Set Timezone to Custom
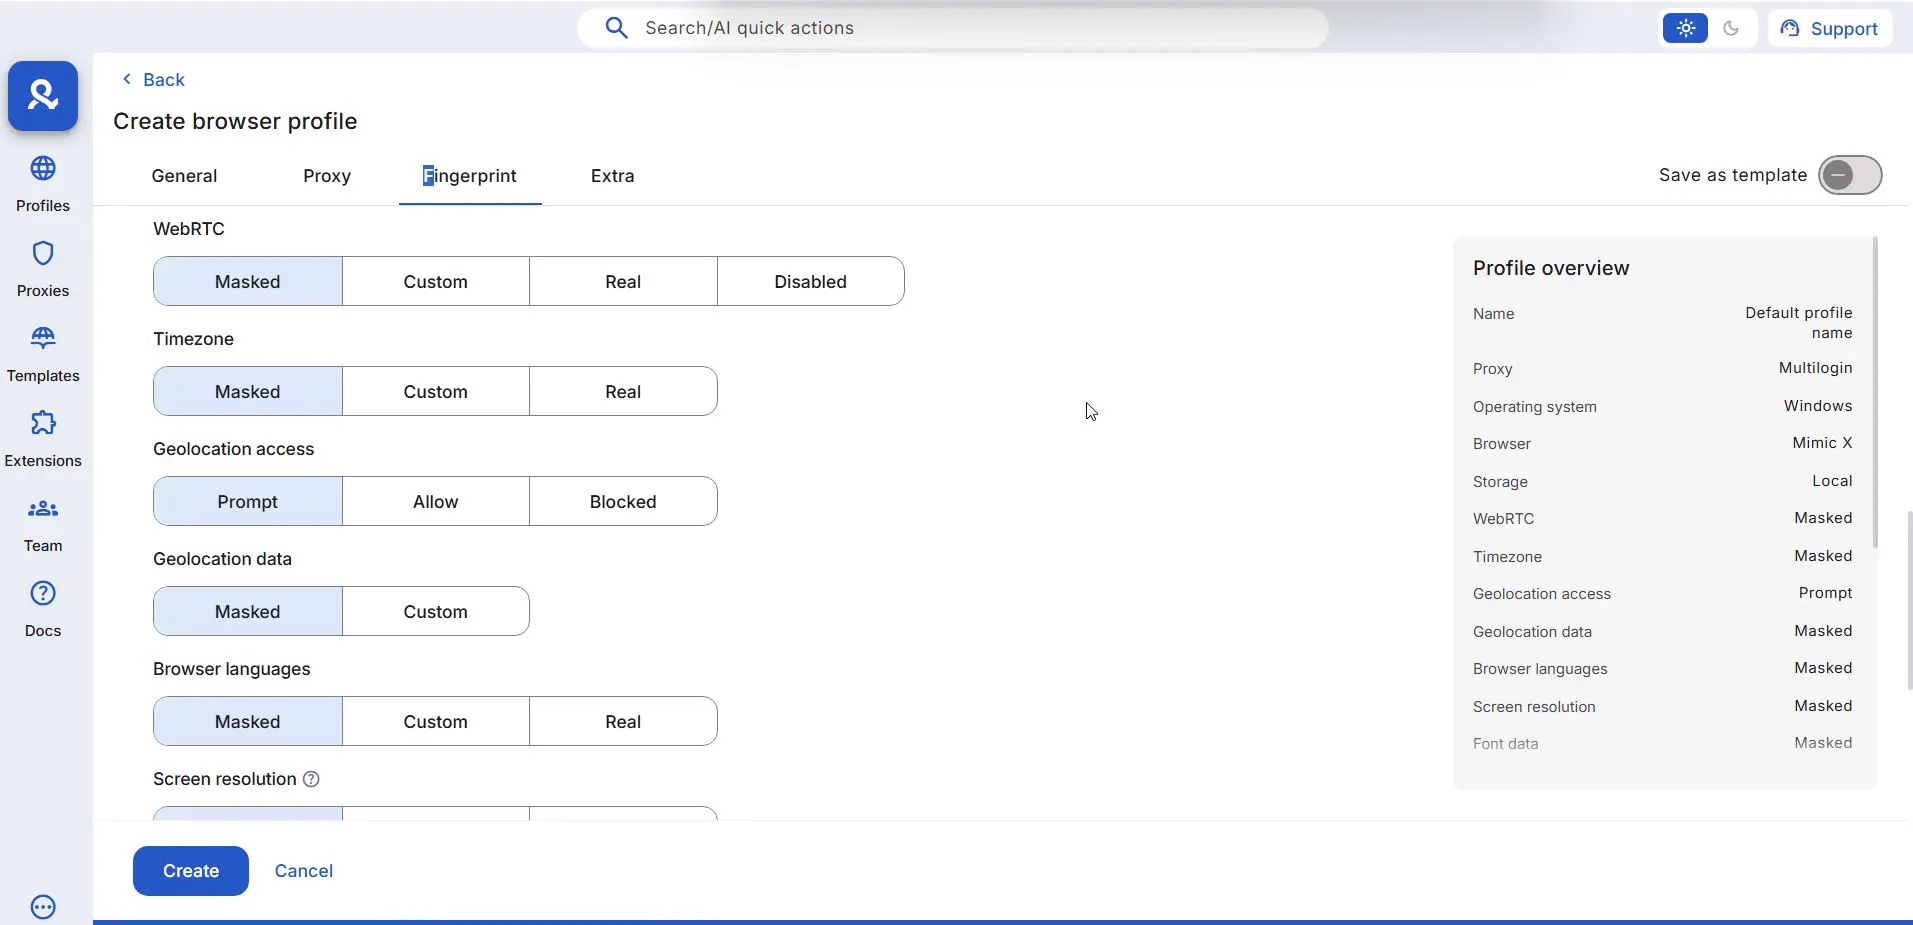 coord(436,391)
